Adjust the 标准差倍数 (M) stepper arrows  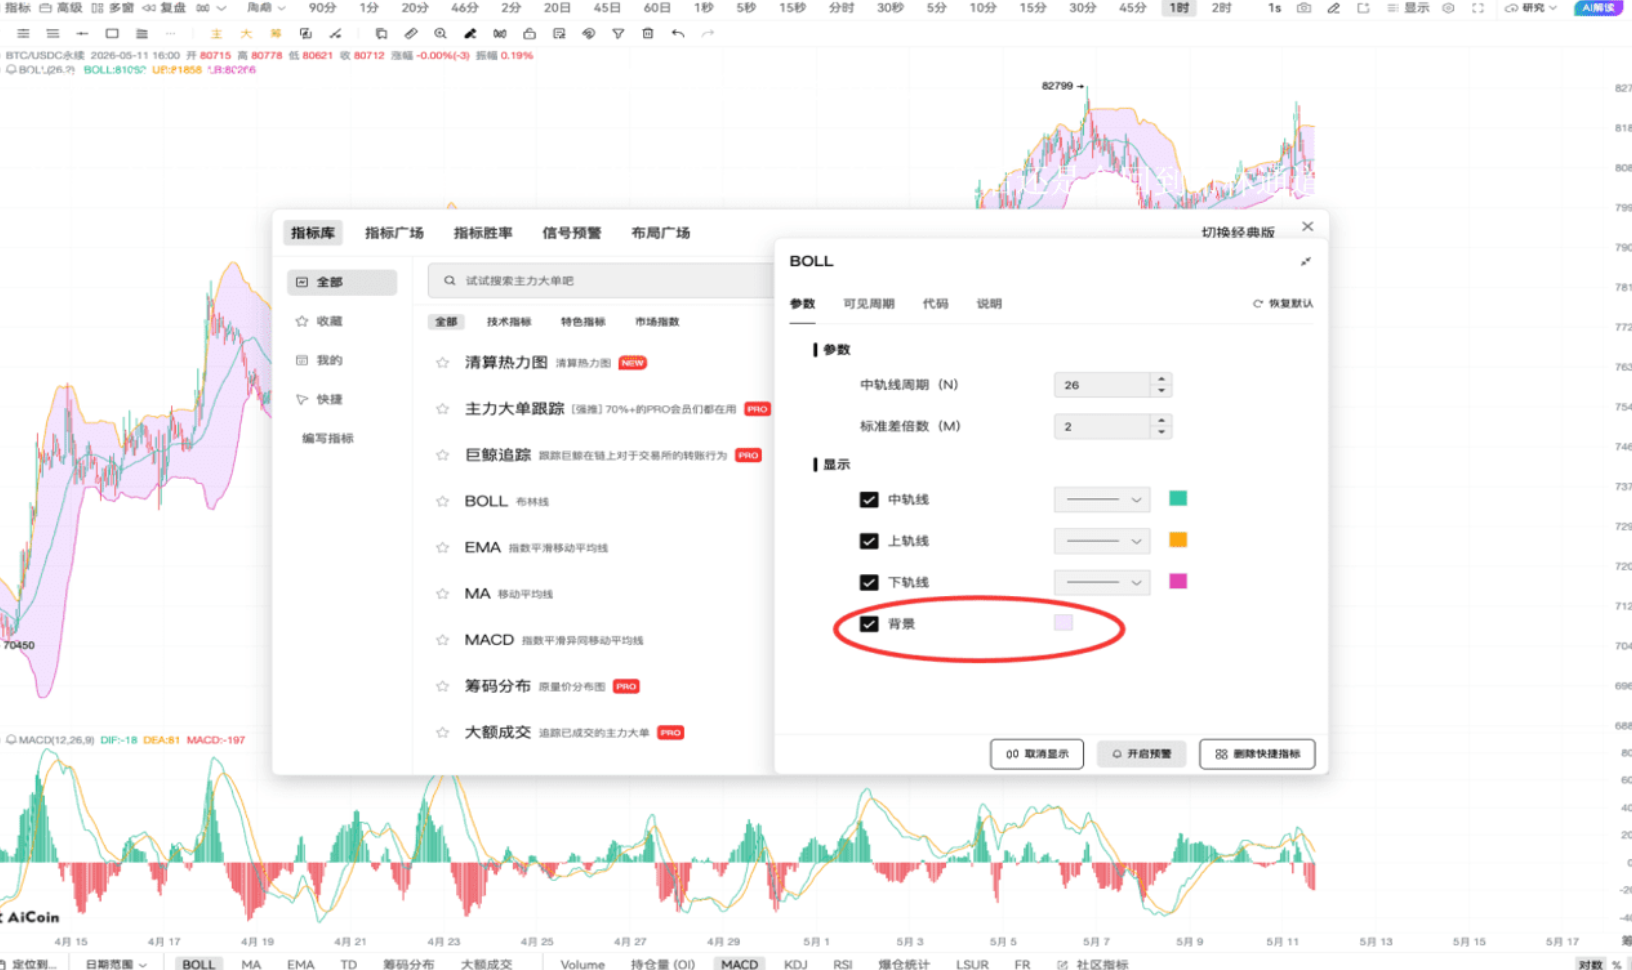[1161, 426]
